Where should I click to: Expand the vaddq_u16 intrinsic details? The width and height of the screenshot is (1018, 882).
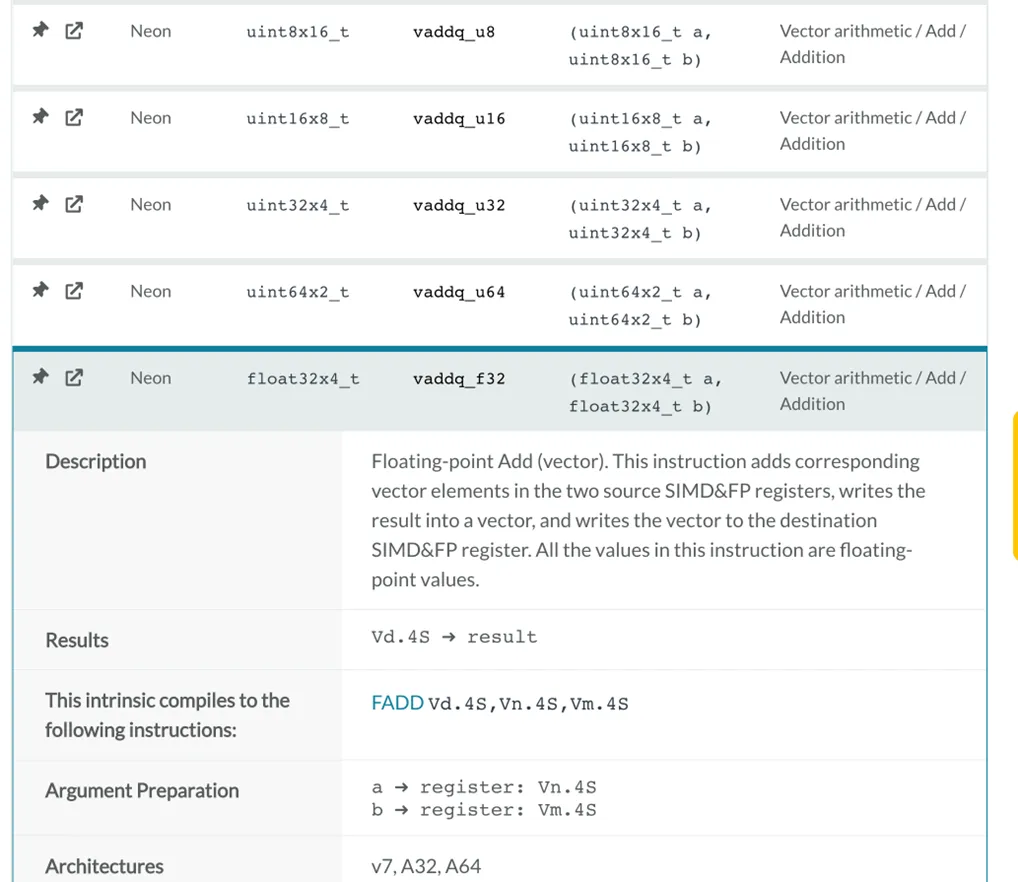click(x=459, y=119)
